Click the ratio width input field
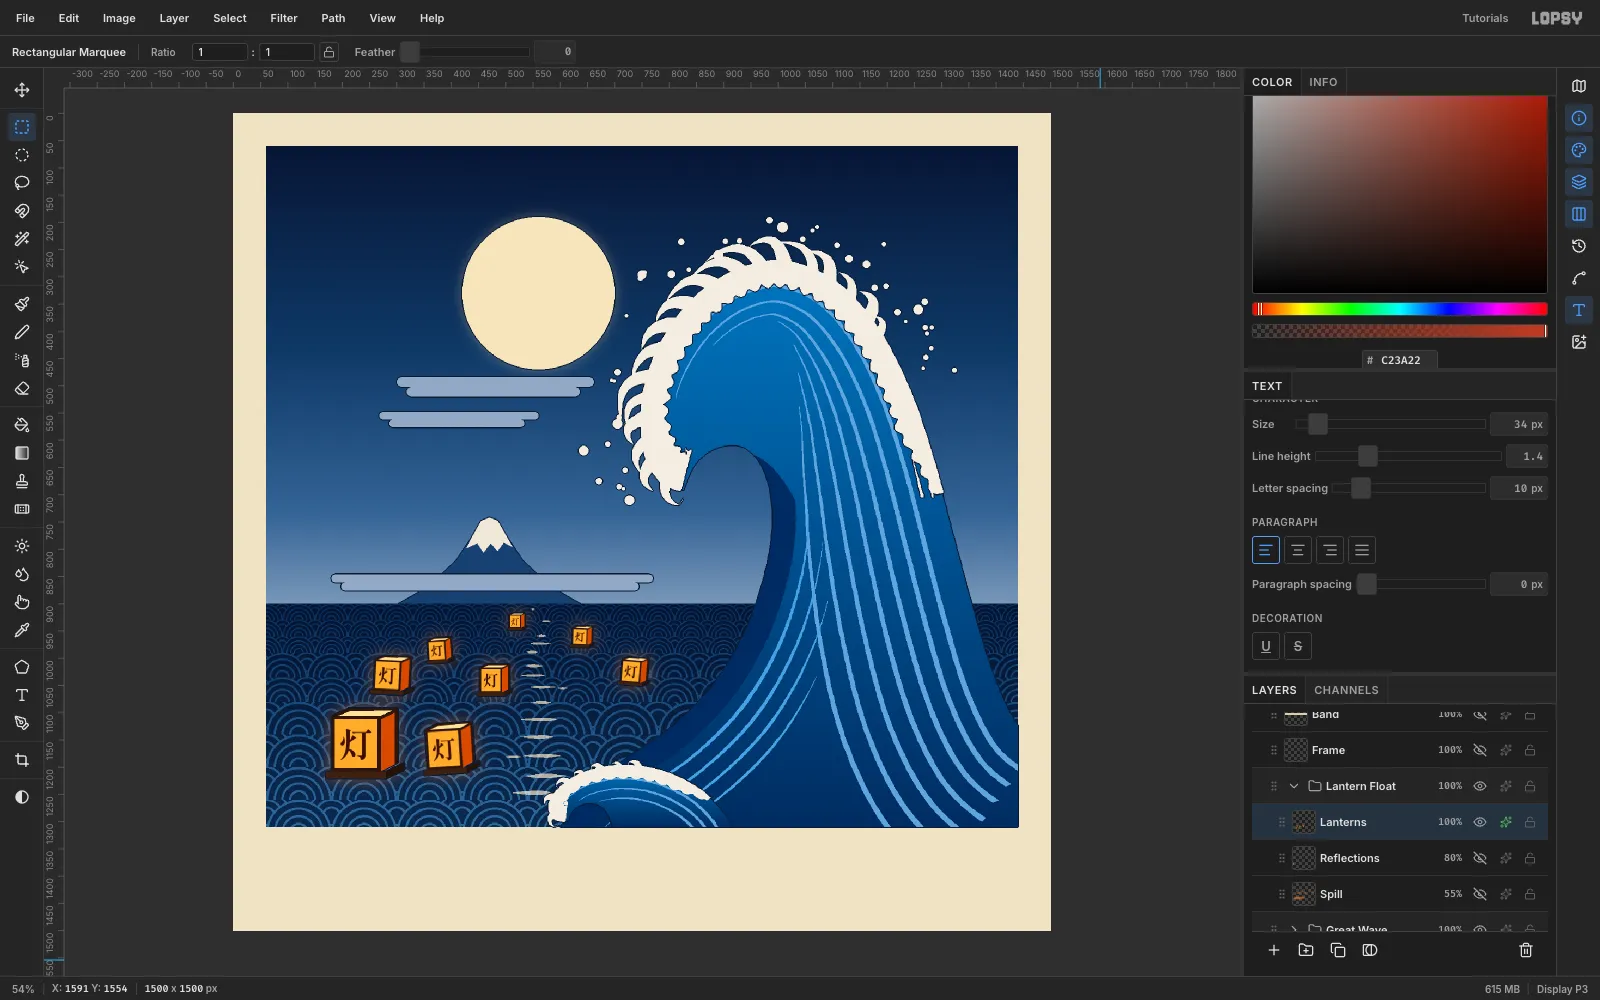Screen dimensions: 1600x1000 (x=220, y=52)
